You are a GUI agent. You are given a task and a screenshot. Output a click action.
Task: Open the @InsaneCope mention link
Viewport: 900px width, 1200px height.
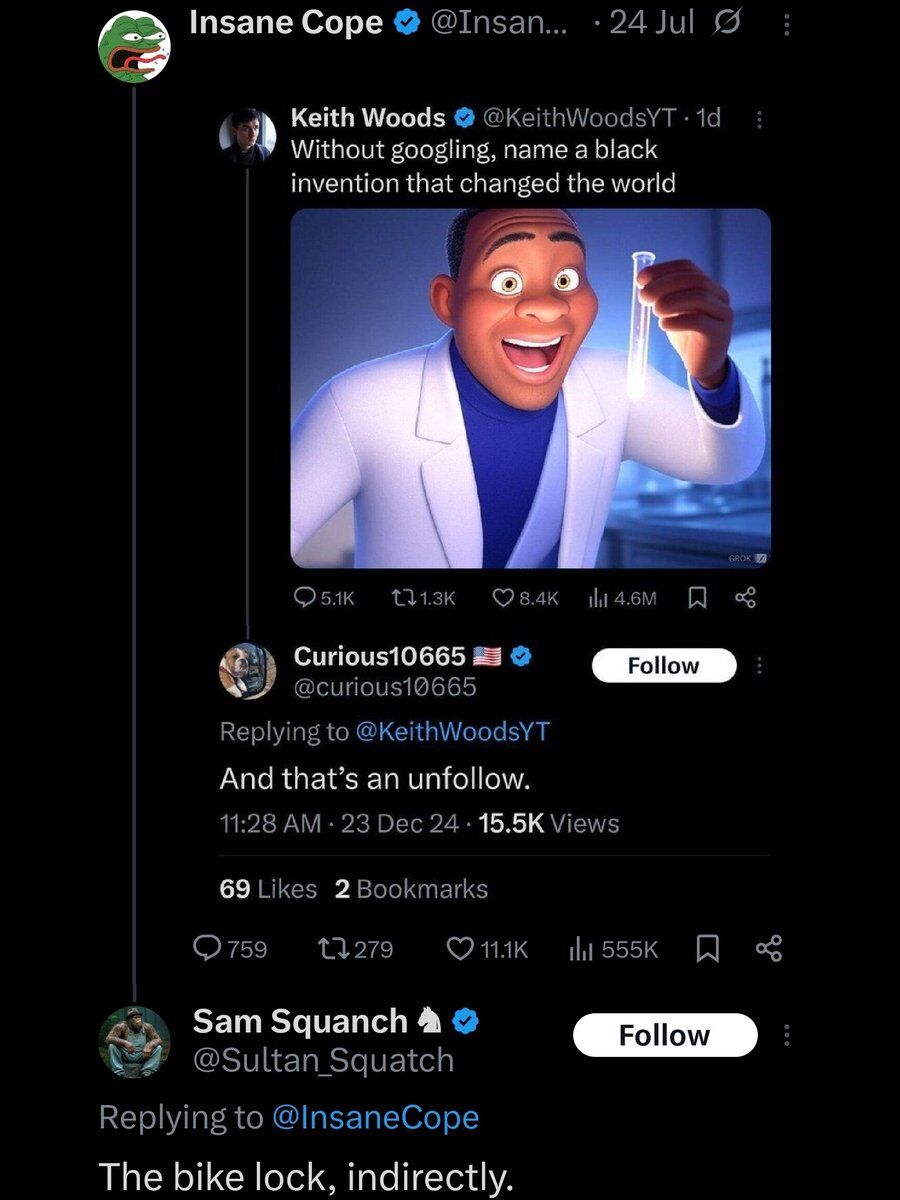coord(375,1117)
